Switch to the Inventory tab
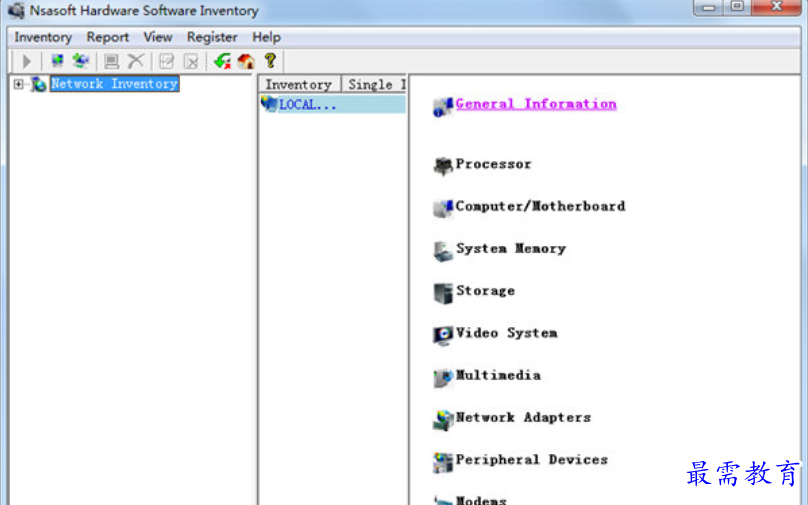The width and height of the screenshot is (808, 505). 299,85
